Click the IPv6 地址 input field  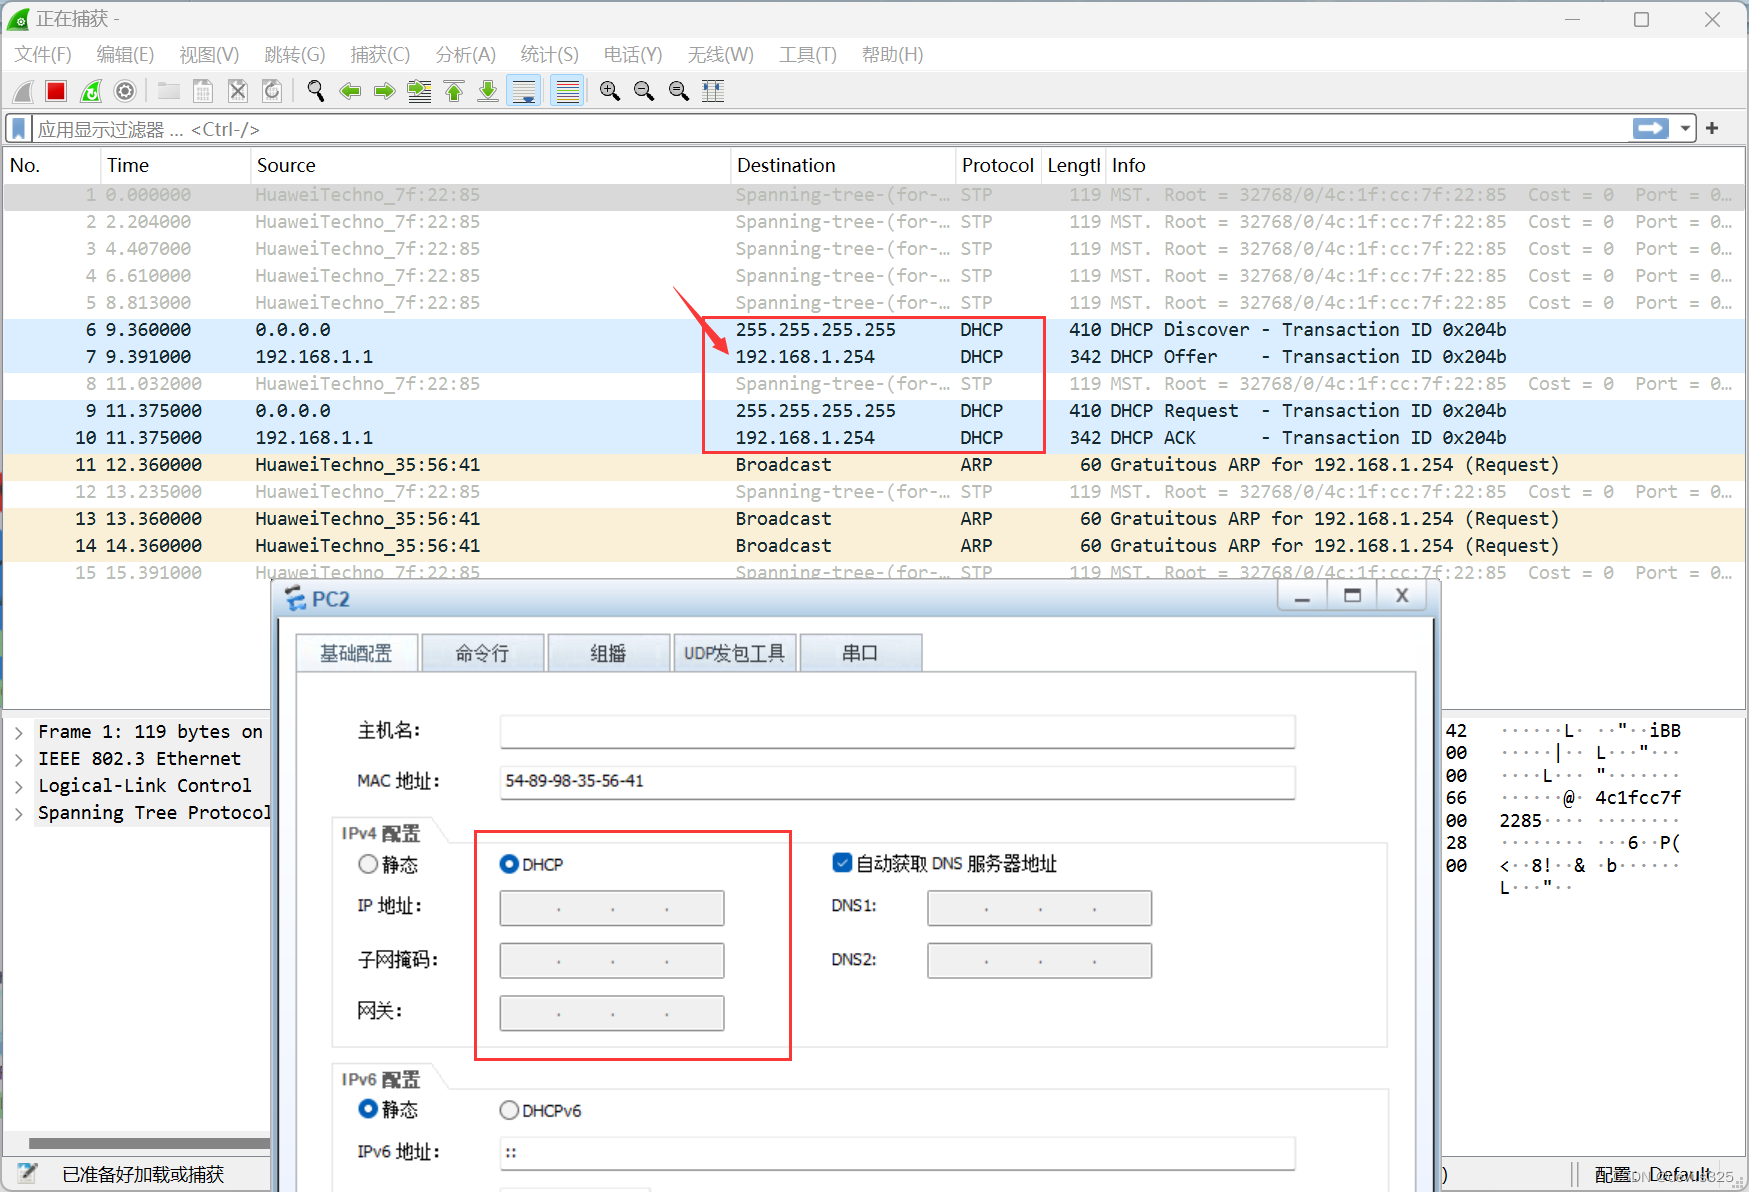coord(897,1153)
